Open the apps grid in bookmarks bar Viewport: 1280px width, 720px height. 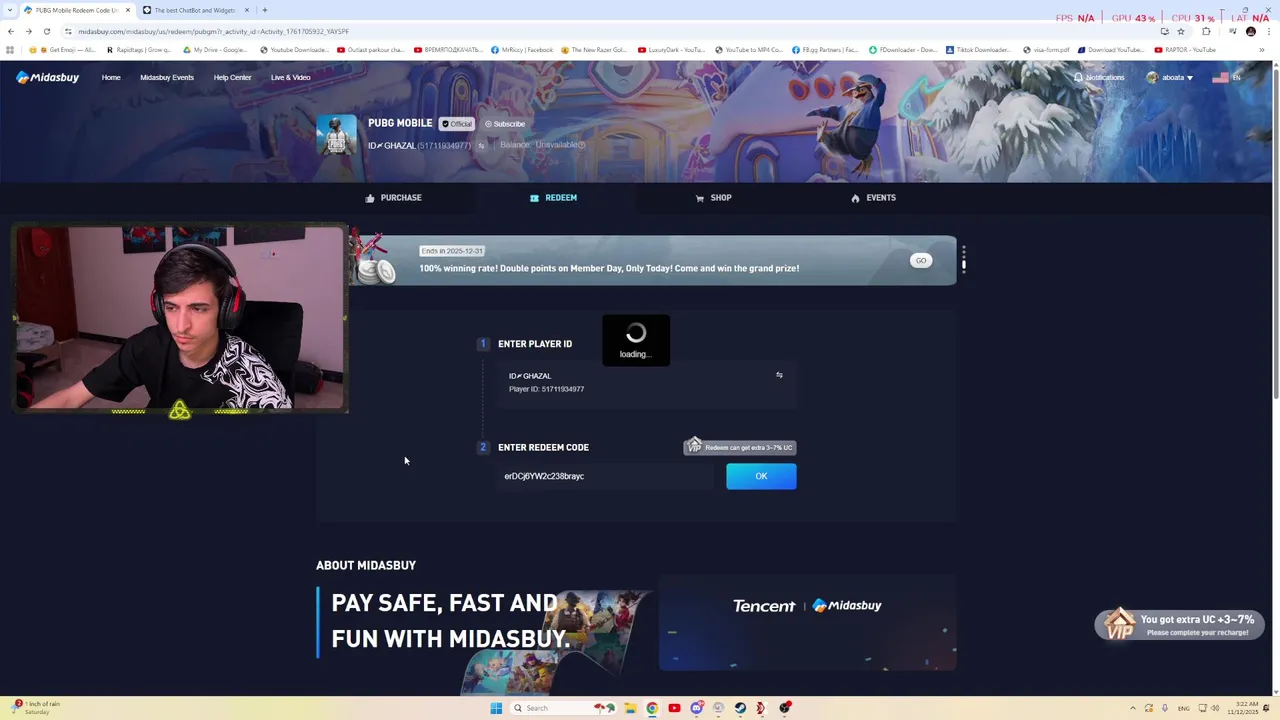pyautogui.click(x=10, y=49)
